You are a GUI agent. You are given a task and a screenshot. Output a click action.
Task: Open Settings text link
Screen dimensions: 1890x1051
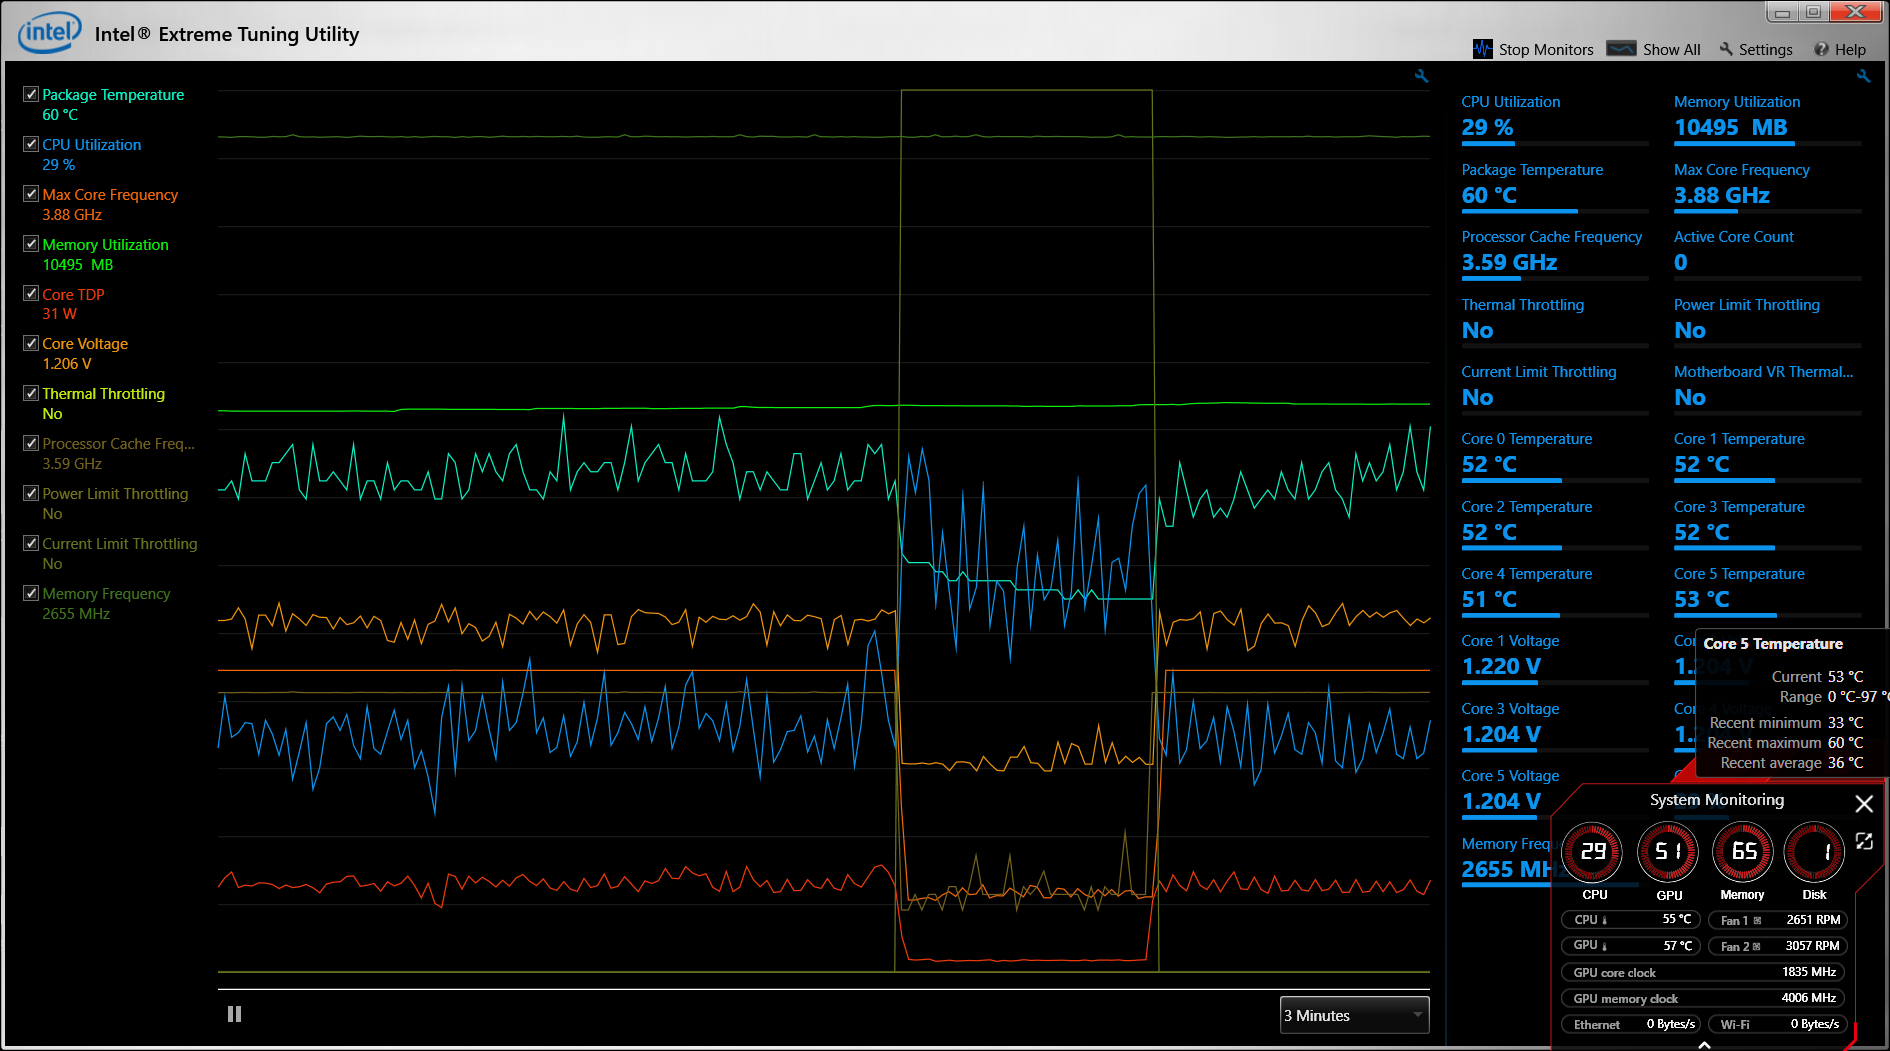(1766, 49)
